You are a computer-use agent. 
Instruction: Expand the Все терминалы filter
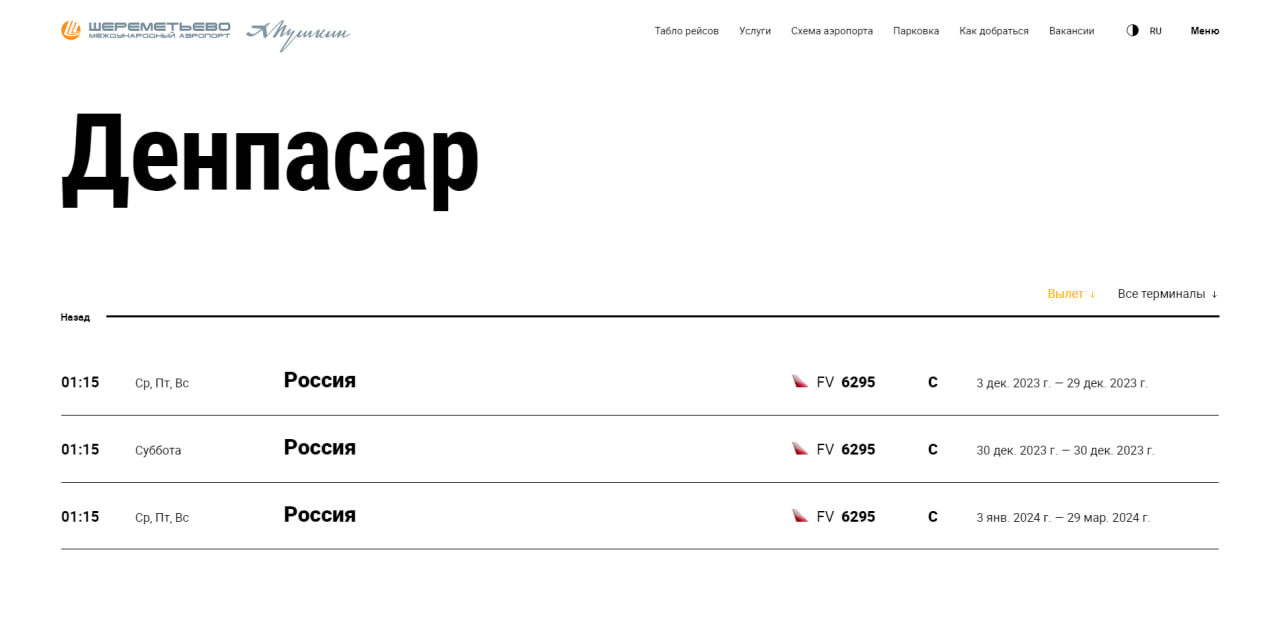[x=1167, y=294]
